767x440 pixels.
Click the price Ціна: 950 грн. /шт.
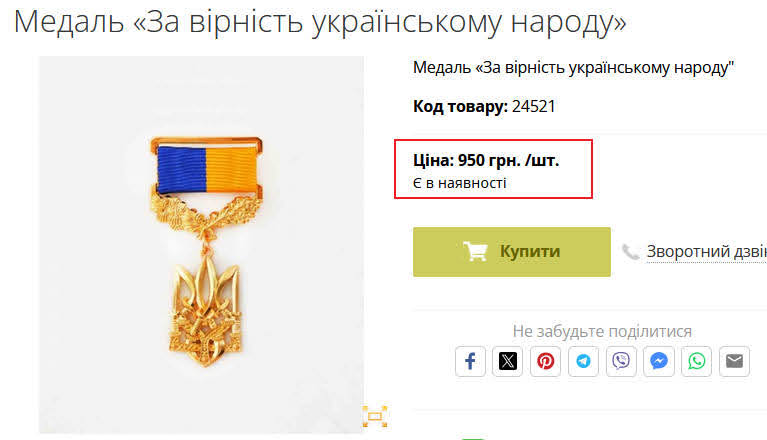tap(486, 160)
